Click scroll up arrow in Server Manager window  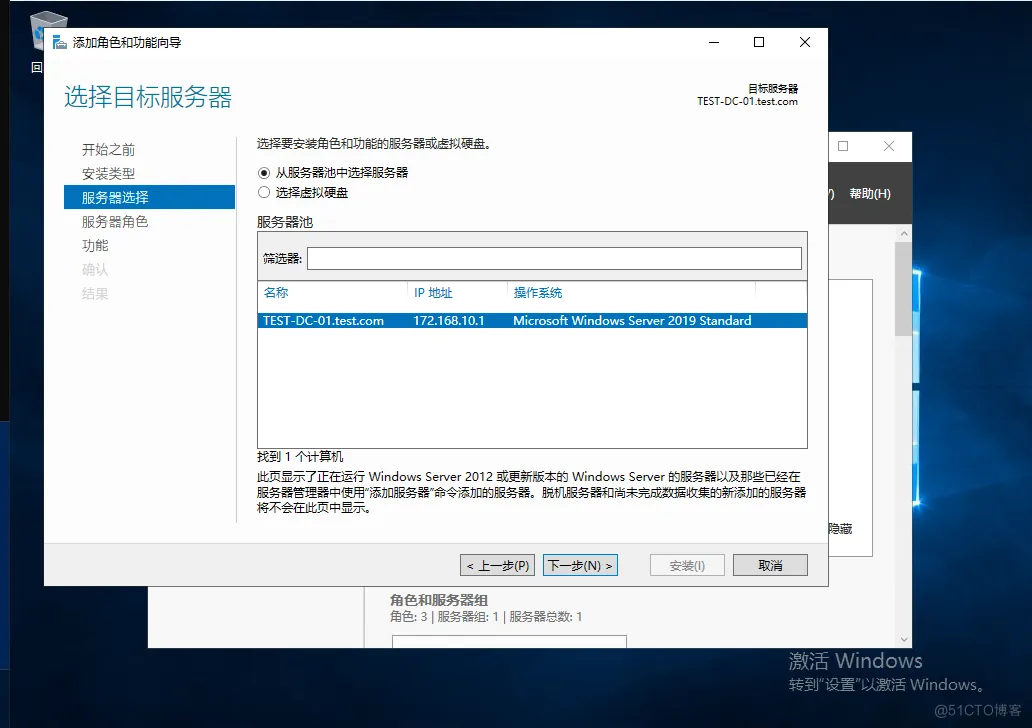(904, 234)
